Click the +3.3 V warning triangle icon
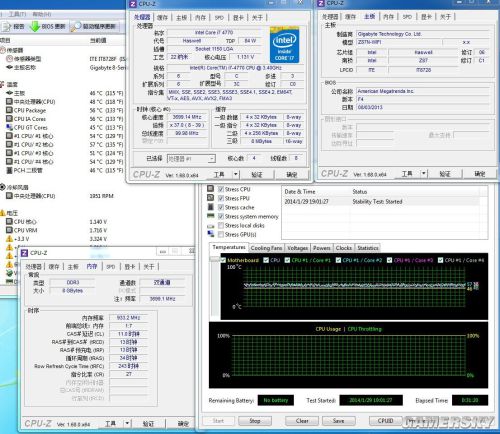 [x=10, y=239]
